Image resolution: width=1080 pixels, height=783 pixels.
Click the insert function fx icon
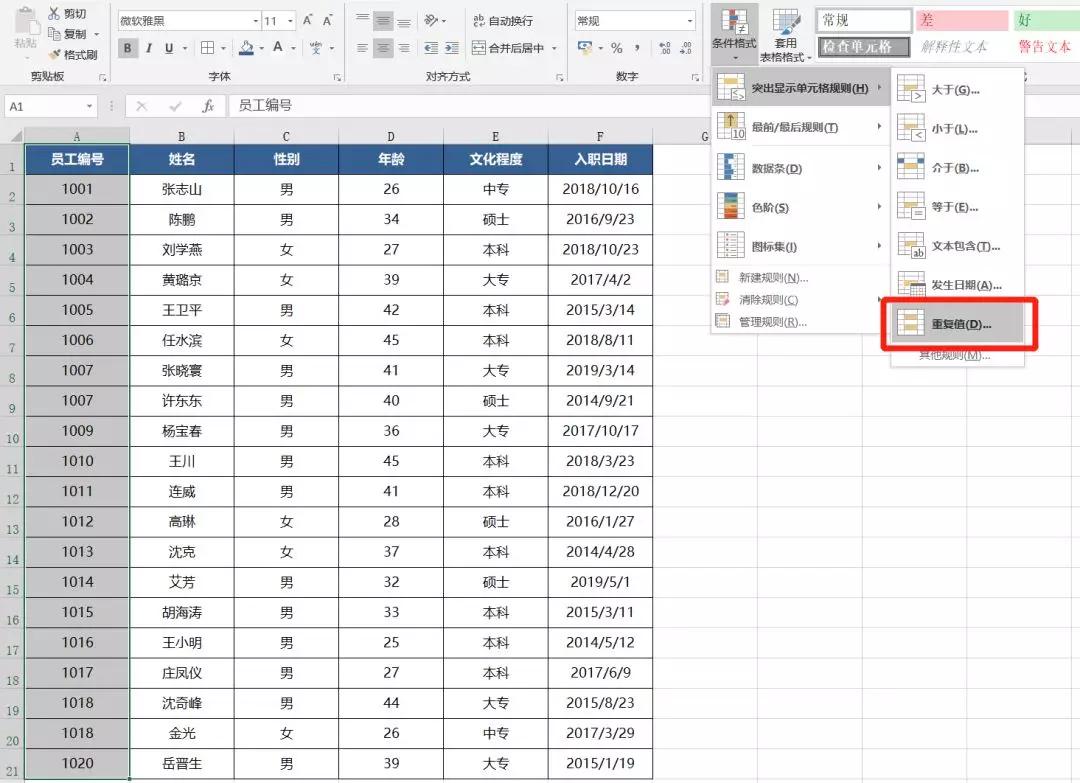click(208, 106)
